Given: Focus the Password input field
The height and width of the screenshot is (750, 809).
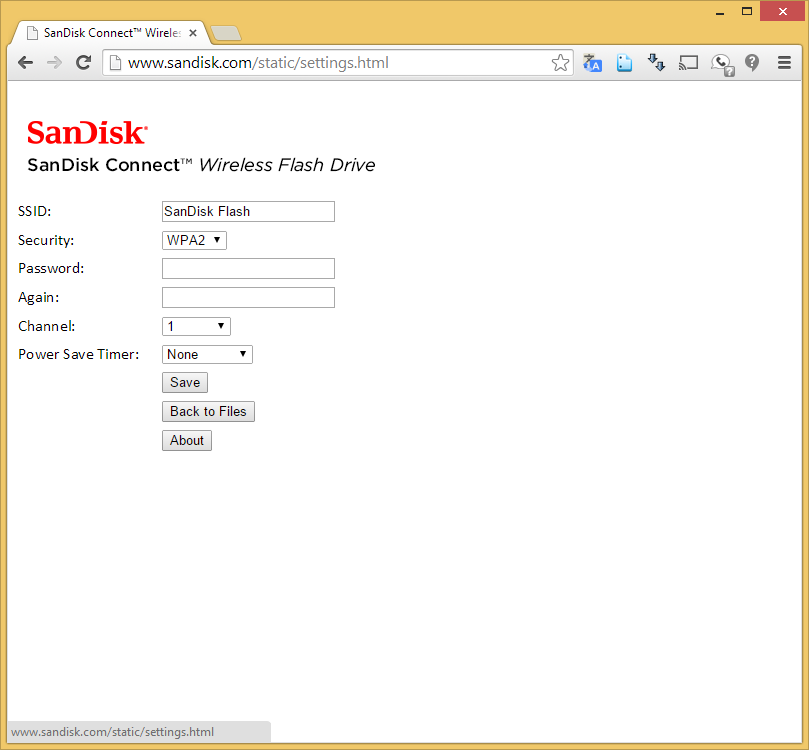Looking at the screenshot, I should coord(248,268).
